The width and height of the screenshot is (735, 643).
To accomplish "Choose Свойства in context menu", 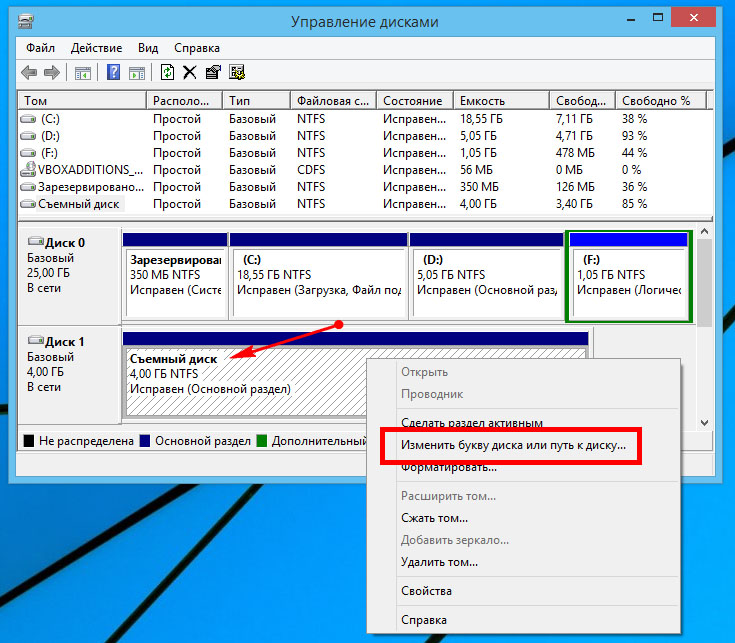I will tap(426, 591).
